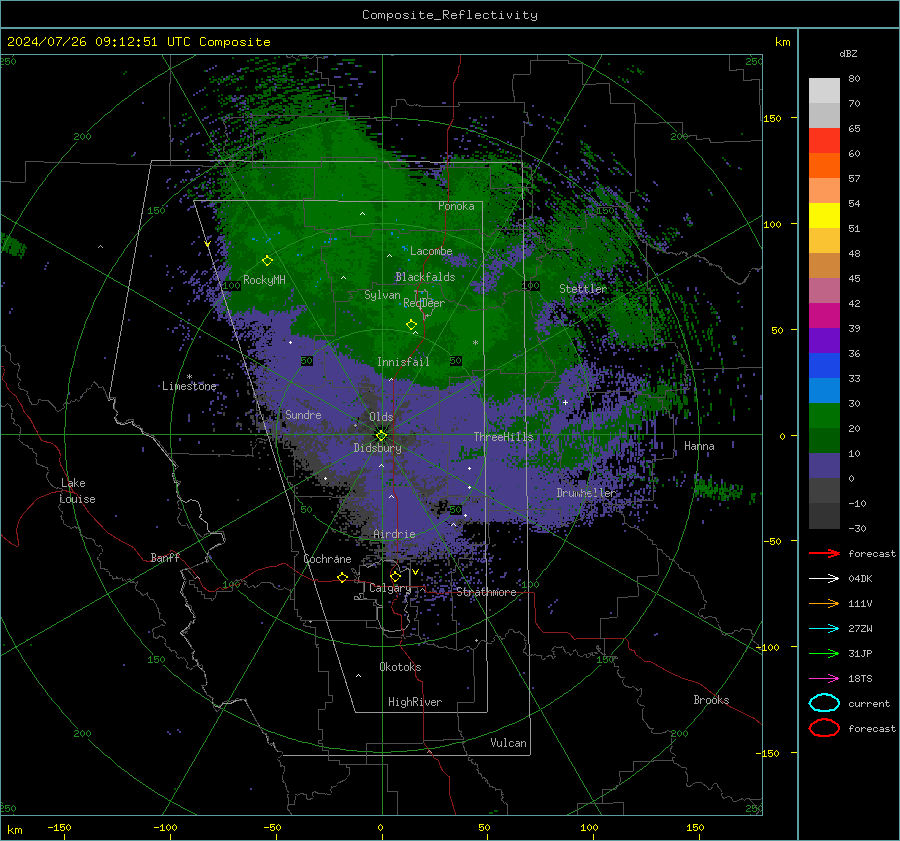Click the 'km' unit label at bottom left
900x841 pixels.
coord(14,830)
